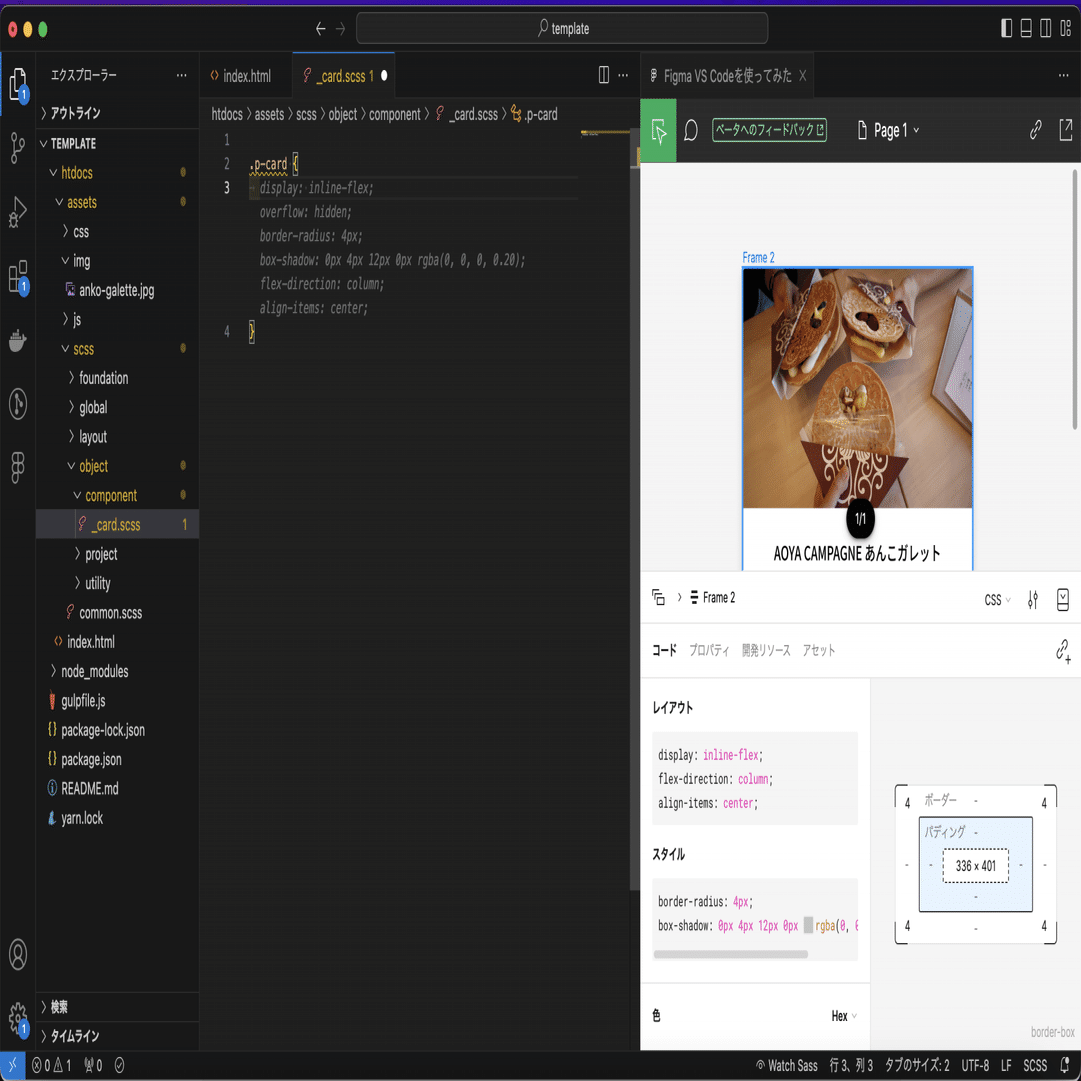Open the Figma view in activity bar
Screen dimensions: 1081x1081
[18, 467]
